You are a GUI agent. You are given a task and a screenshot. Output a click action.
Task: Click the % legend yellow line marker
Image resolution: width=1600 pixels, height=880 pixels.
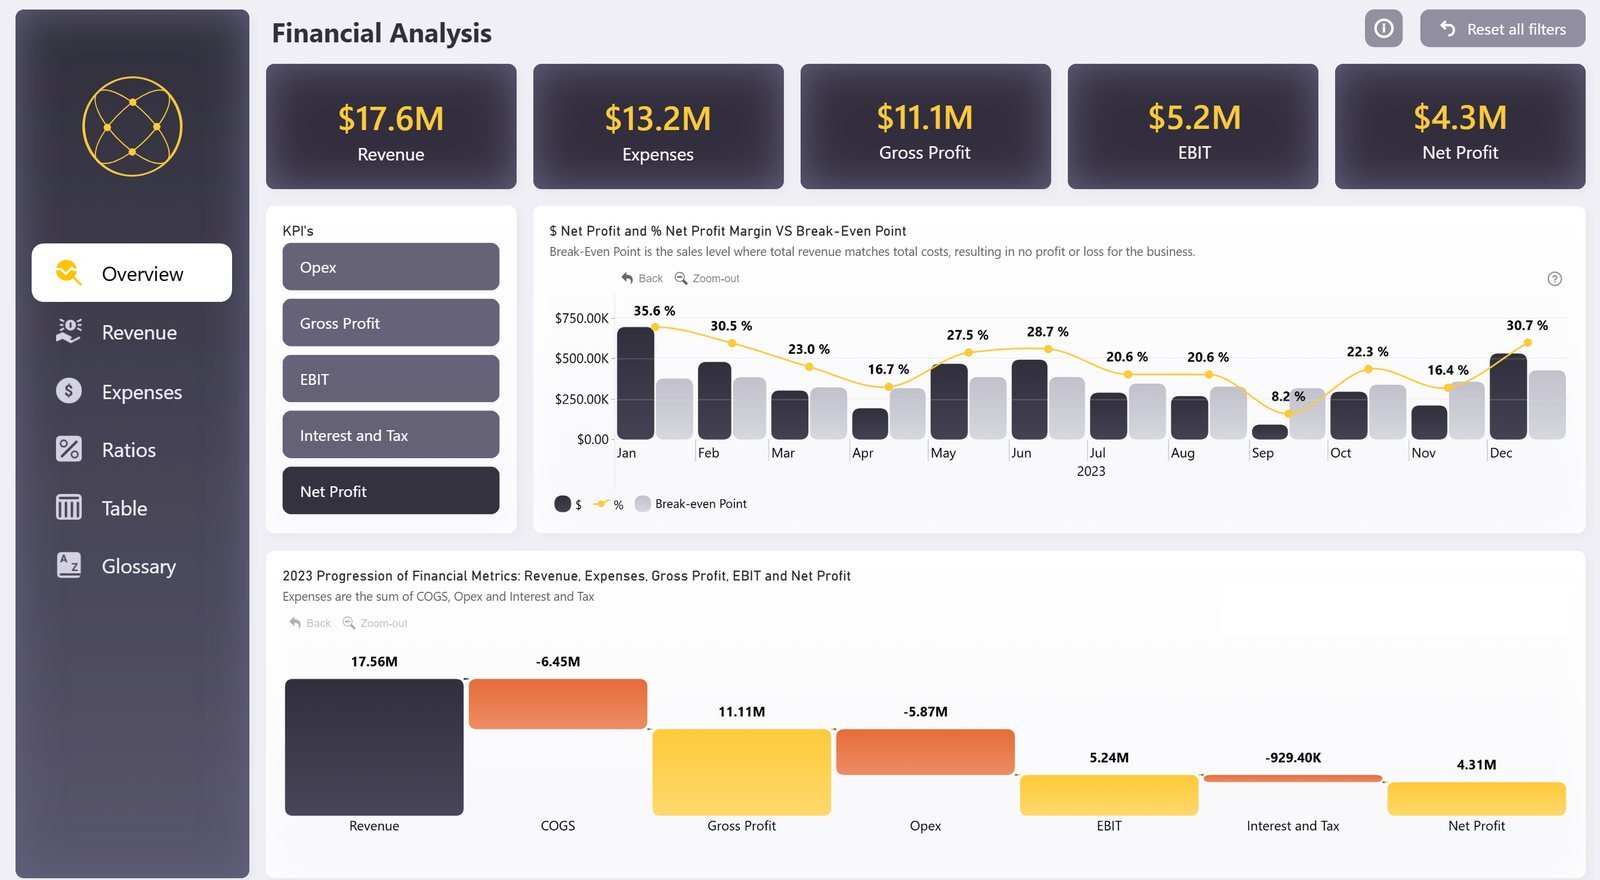pyautogui.click(x=601, y=504)
